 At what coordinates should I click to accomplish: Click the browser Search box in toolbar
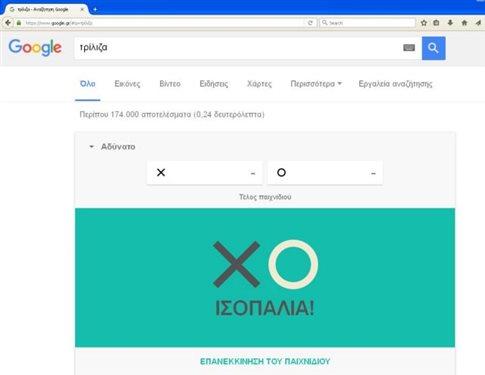[367, 23]
